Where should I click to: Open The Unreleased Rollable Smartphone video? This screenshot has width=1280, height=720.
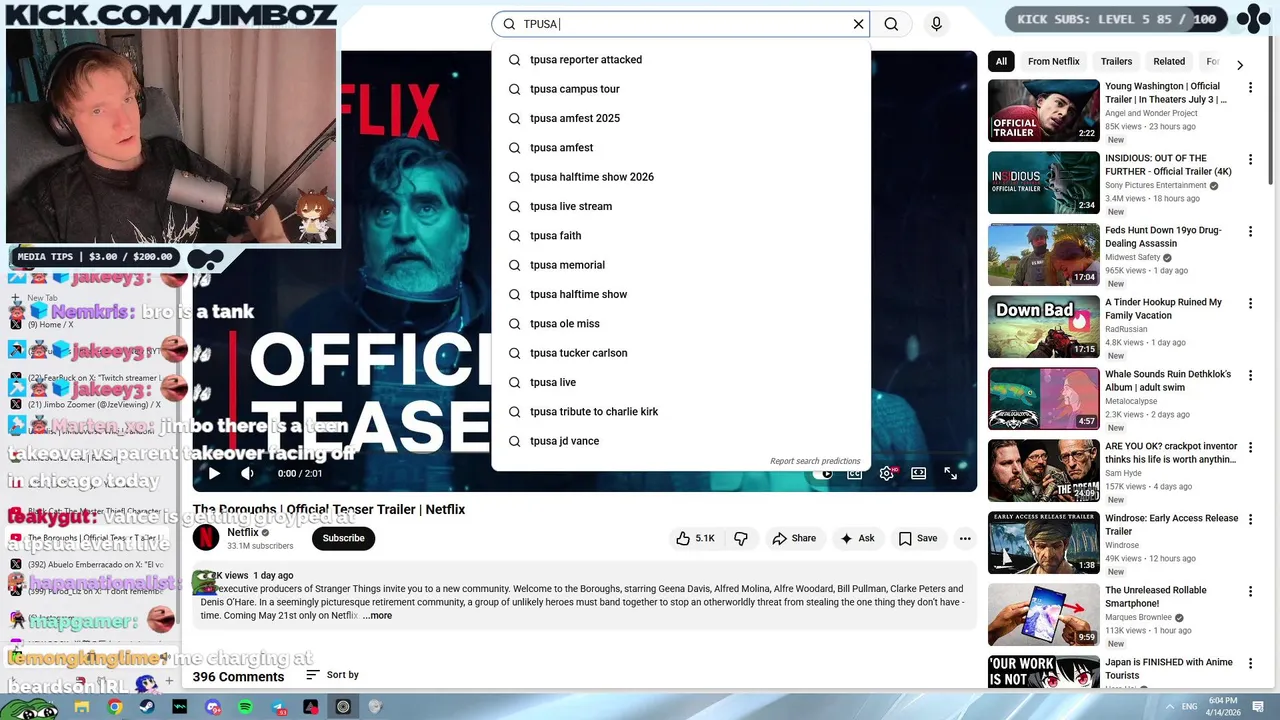click(1044, 615)
